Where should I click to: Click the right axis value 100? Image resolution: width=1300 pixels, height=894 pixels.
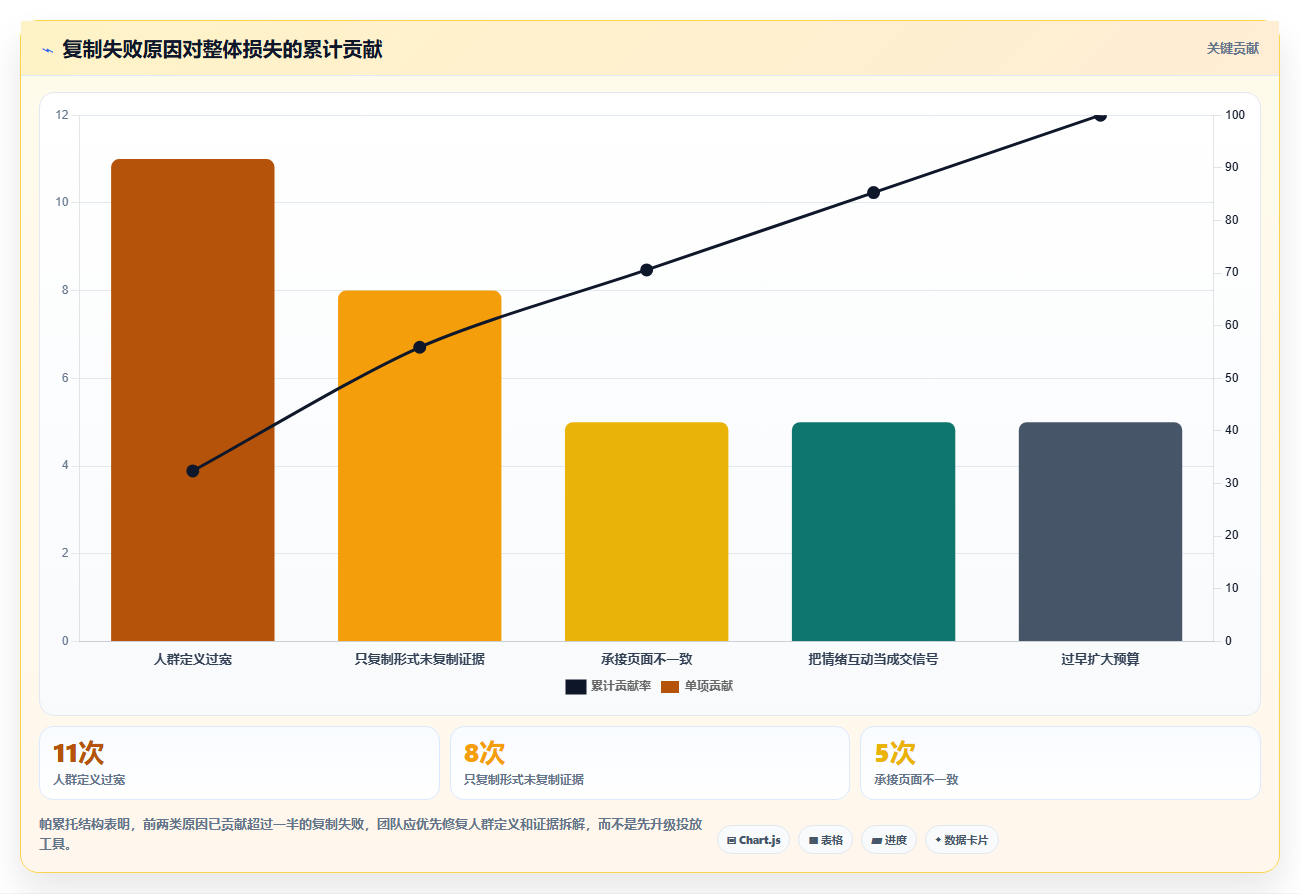(1235, 115)
